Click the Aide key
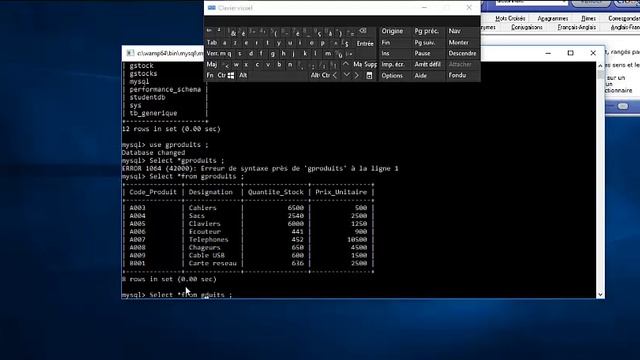Screen dimensions: 640x360 pyautogui.click(x=420, y=76)
